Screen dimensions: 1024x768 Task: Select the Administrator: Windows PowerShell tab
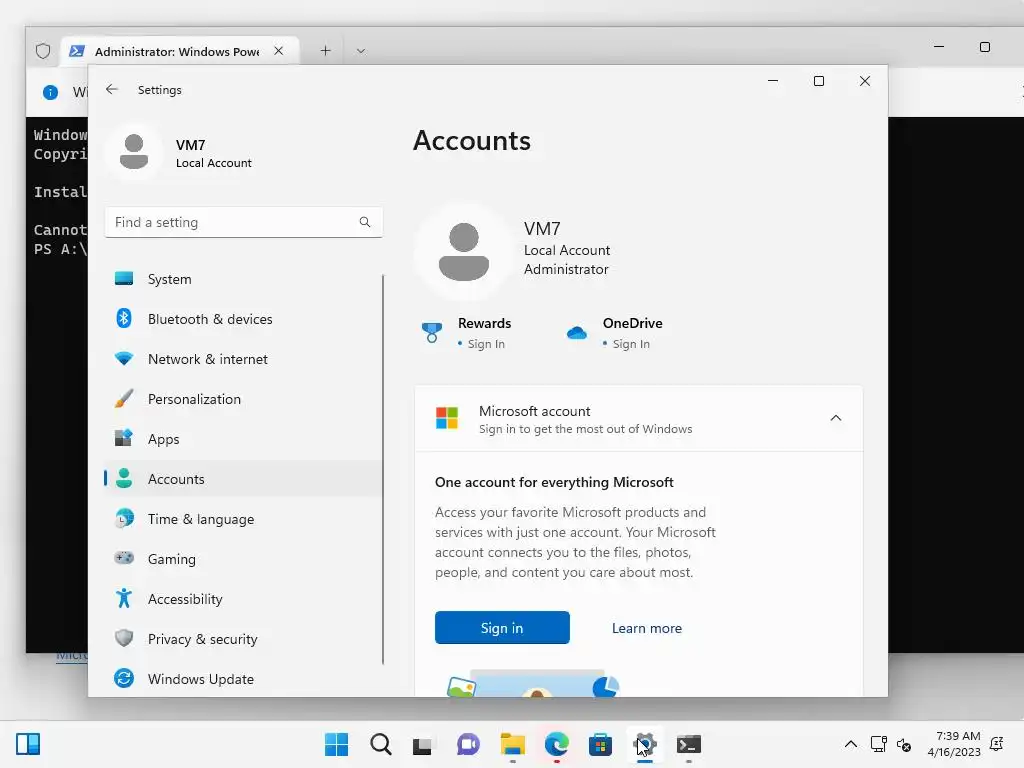point(176,51)
